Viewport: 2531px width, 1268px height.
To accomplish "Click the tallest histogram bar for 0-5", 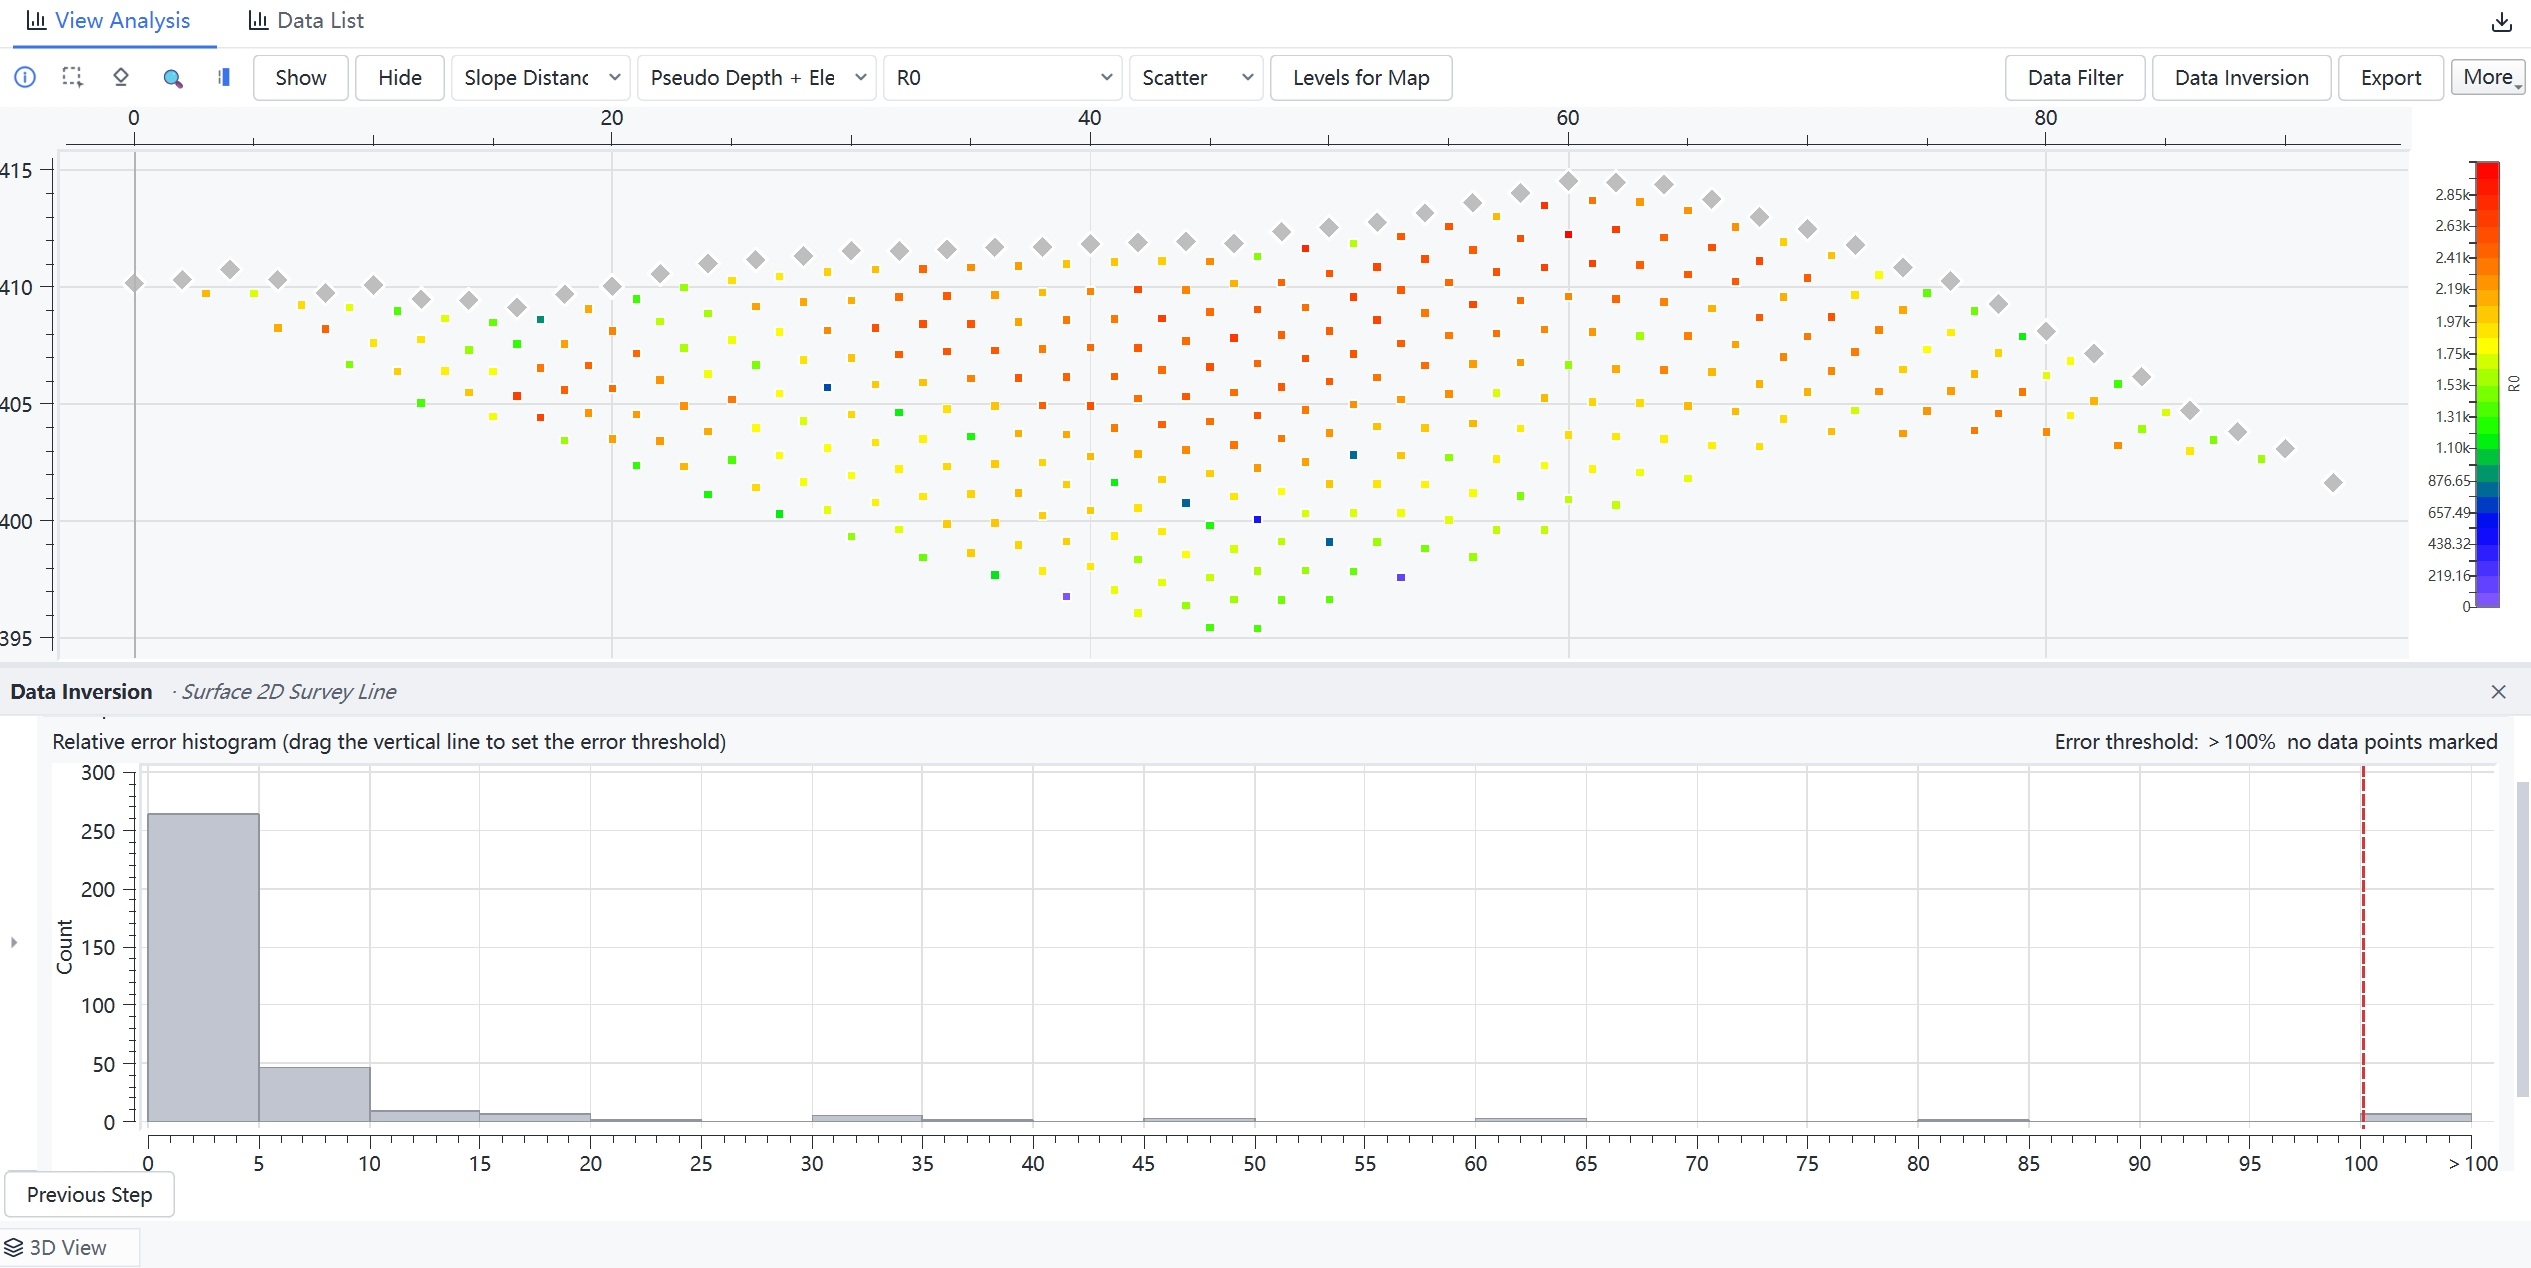I will (x=203, y=968).
